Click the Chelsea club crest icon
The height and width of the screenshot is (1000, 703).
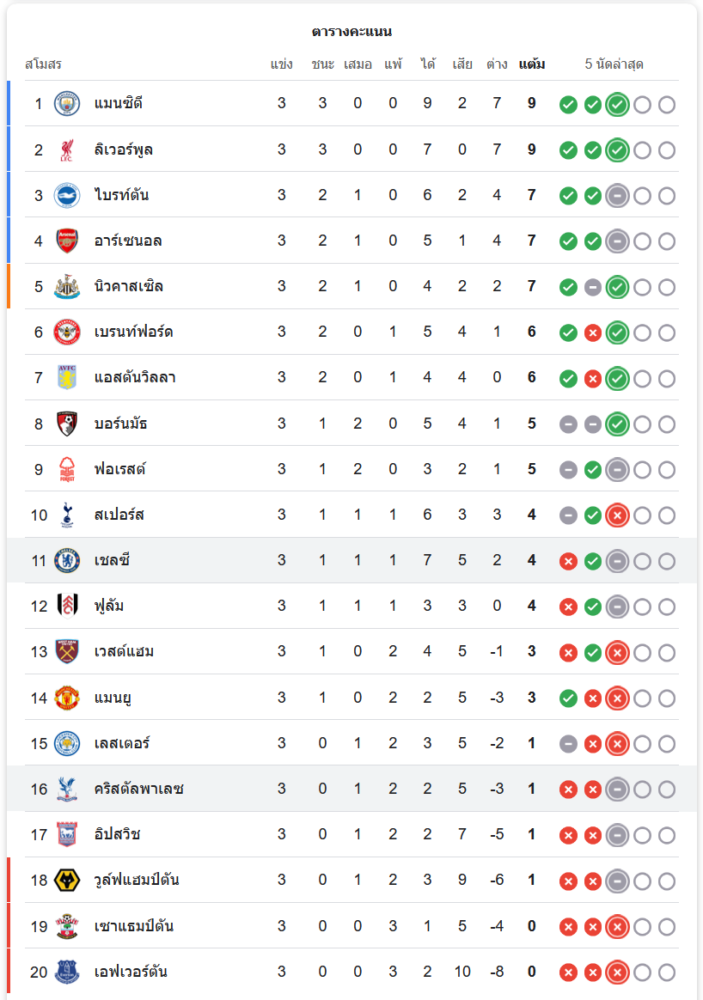tap(67, 560)
